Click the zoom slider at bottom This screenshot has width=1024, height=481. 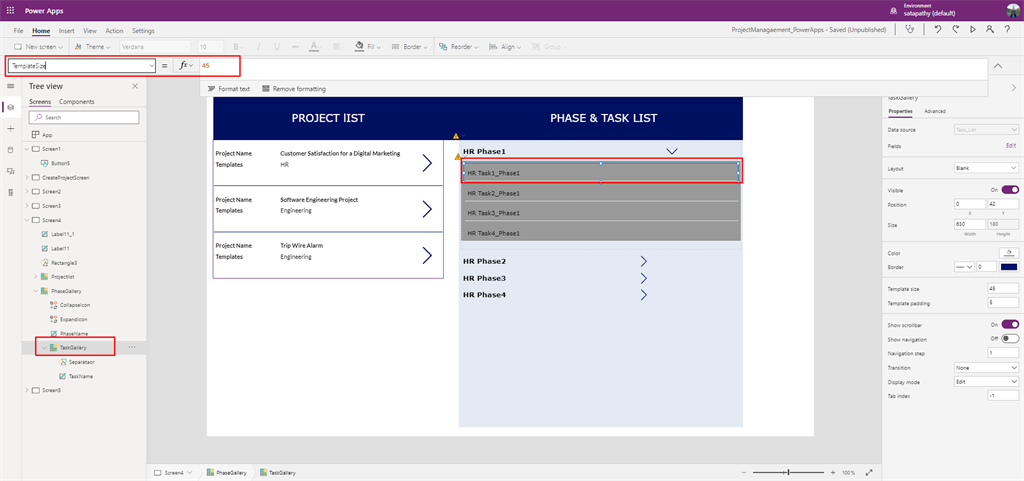tap(789, 473)
